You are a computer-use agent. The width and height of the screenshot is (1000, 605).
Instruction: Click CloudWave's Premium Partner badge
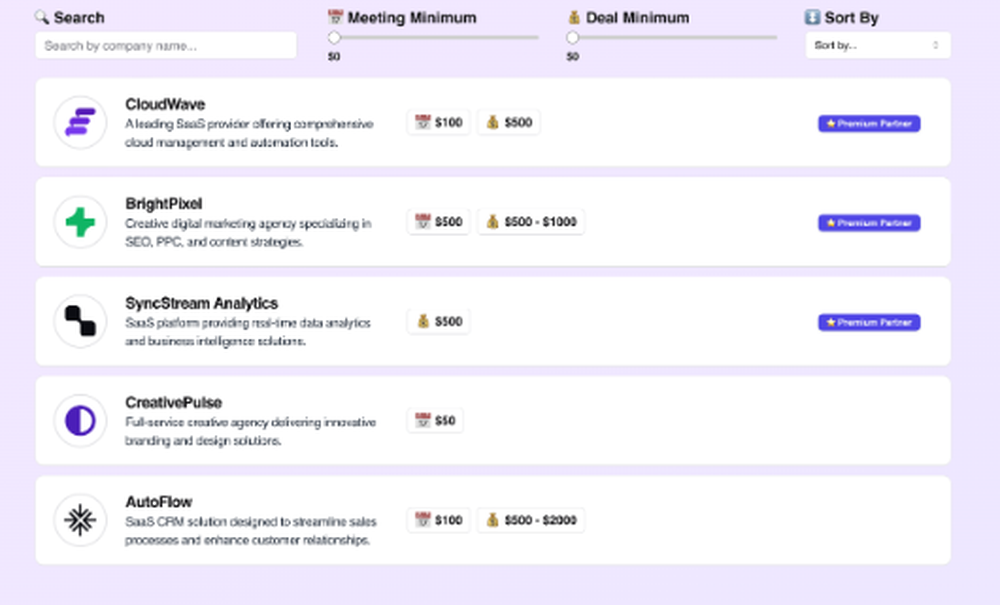[868, 123]
